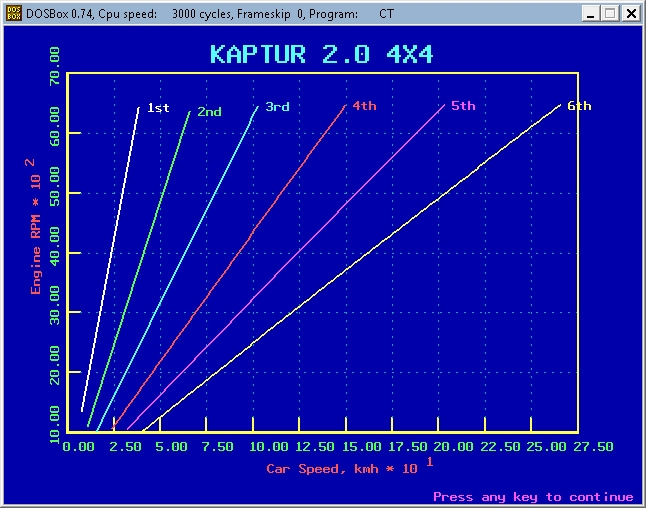Minimize the DOSBox window
The image size is (646, 508).
coord(590,14)
